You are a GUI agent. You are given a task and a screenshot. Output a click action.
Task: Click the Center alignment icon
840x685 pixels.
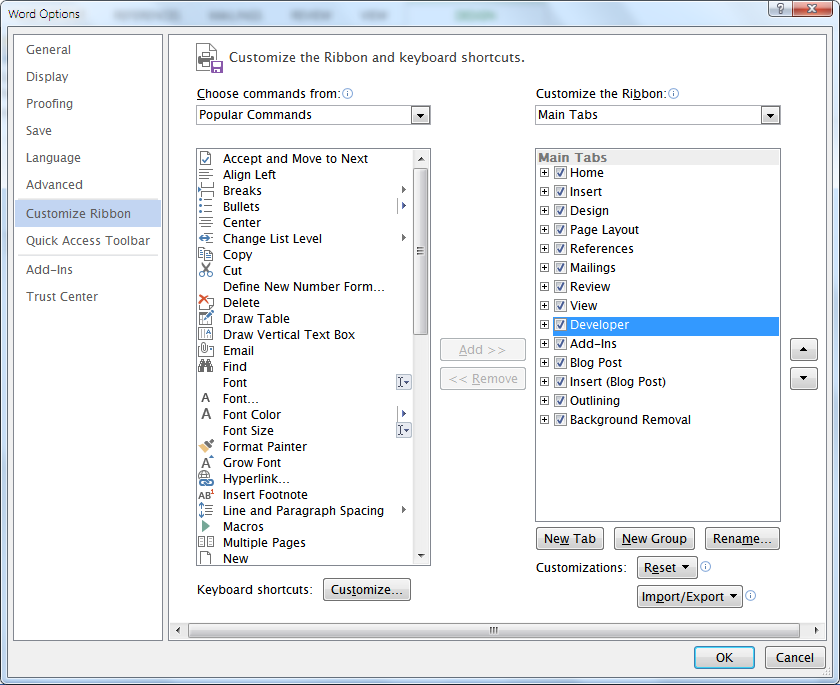[206, 222]
